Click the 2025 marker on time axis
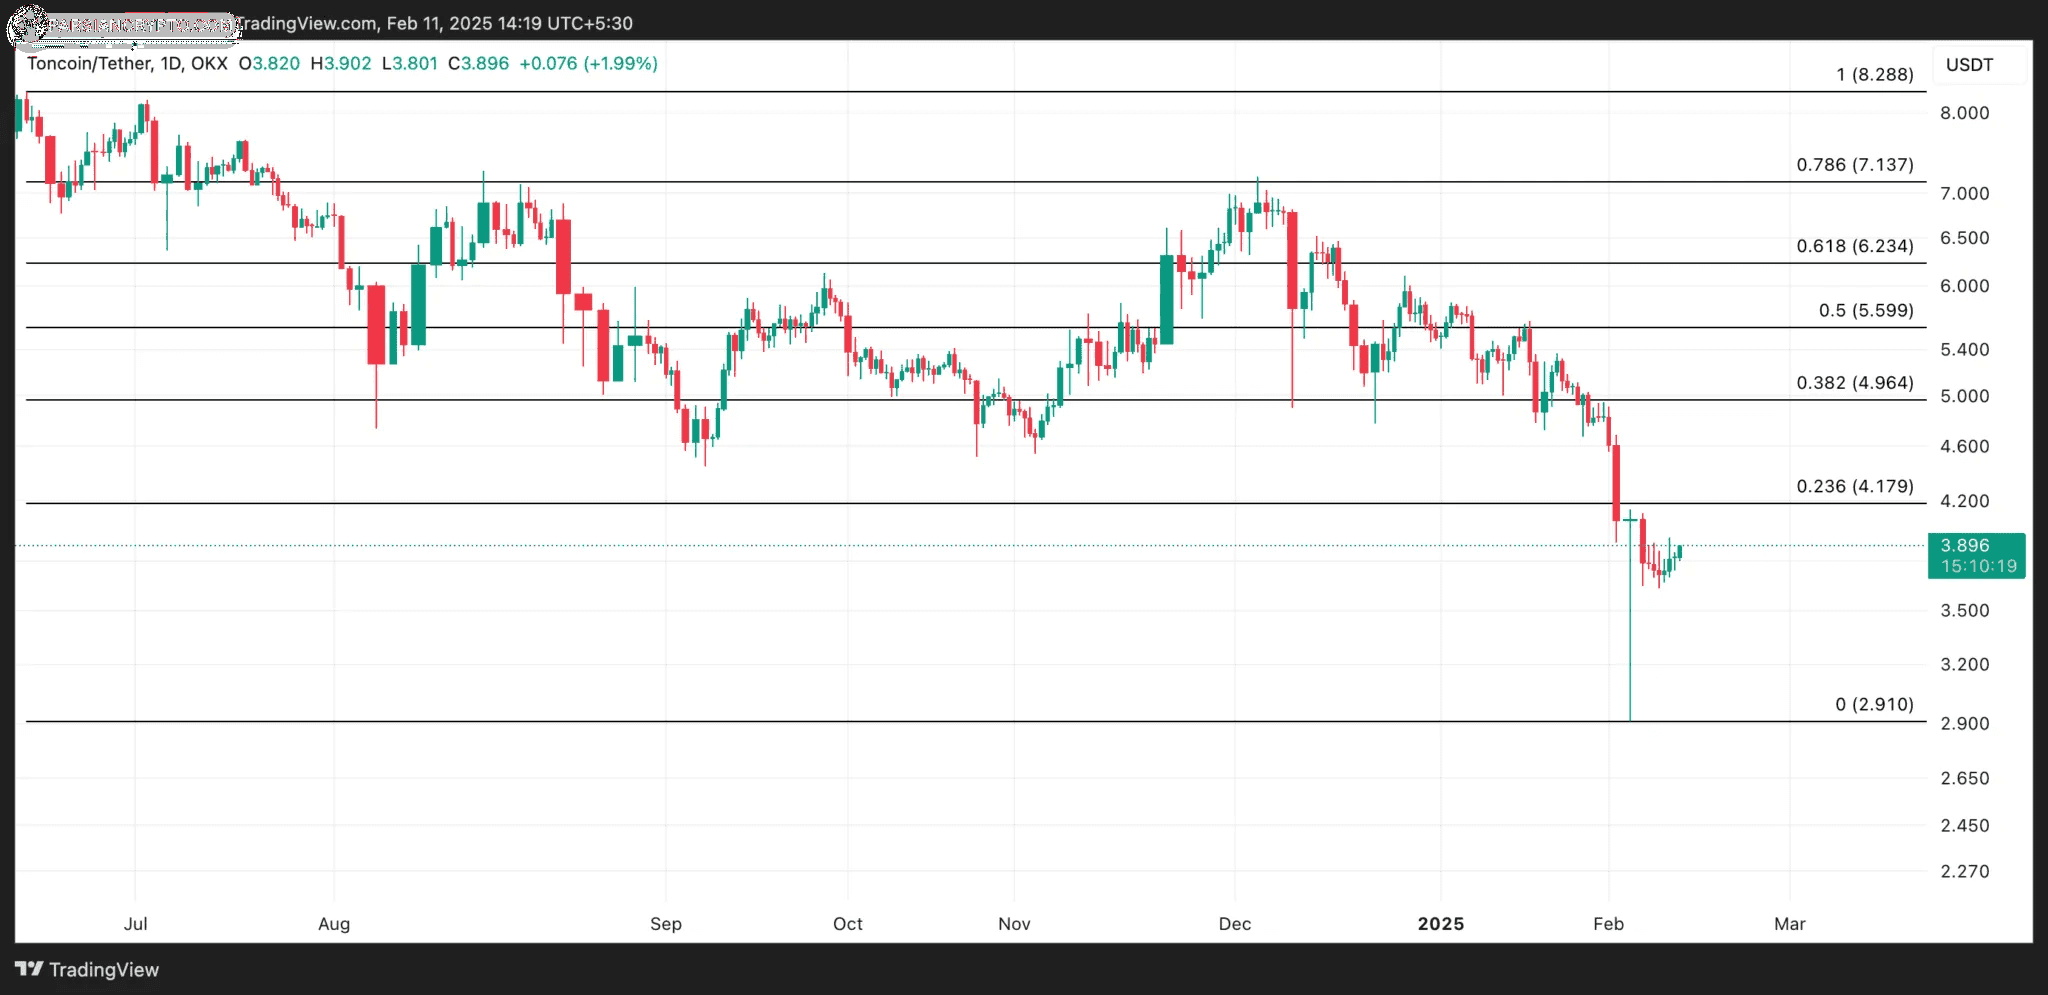 (x=1440, y=924)
